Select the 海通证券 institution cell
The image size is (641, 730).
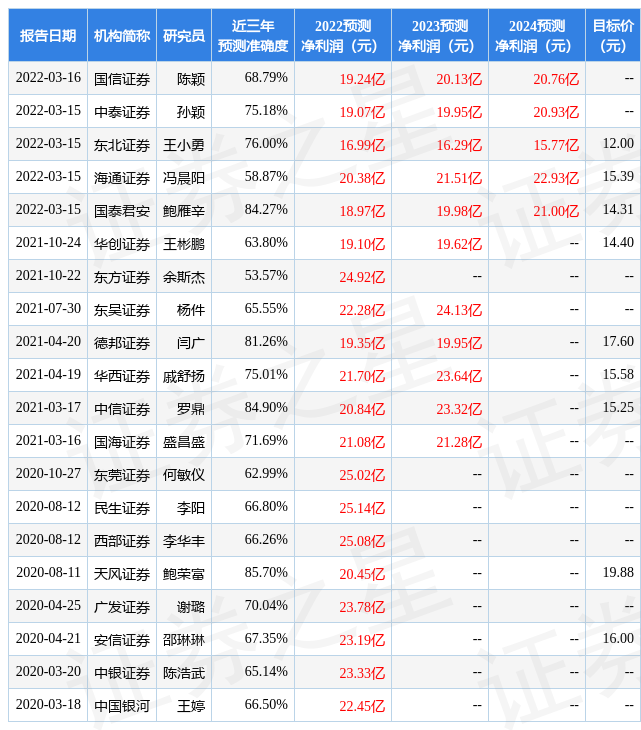[122, 178]
